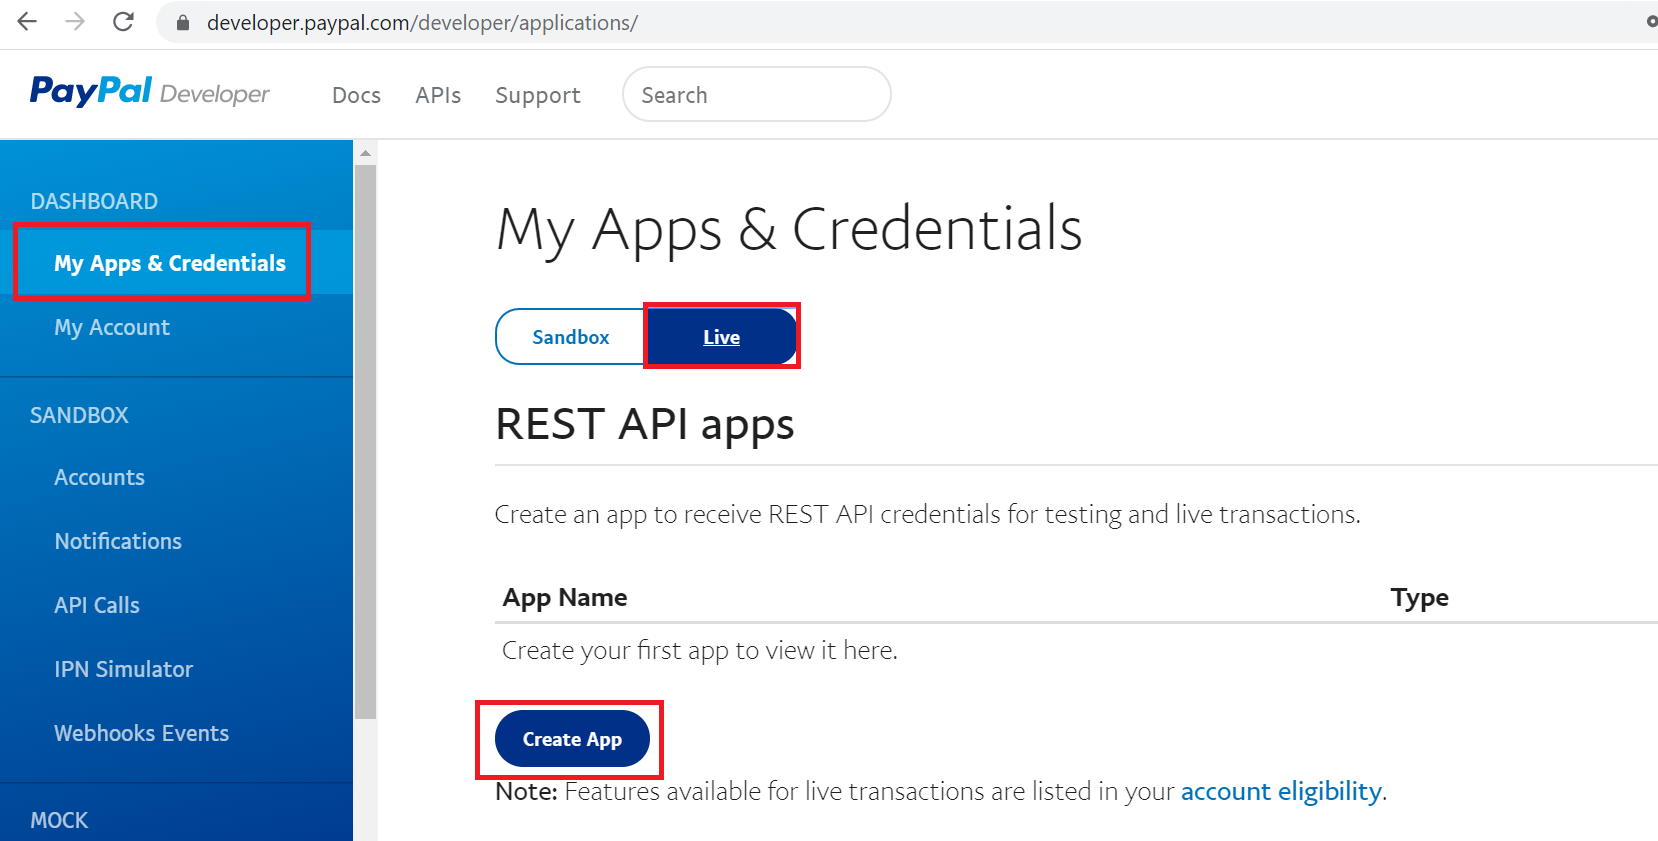The height and width of the screenshot is (841, 1658).
Task: Click the REST API apps heading
Action: pyautogui.click(x=645, y=424)
